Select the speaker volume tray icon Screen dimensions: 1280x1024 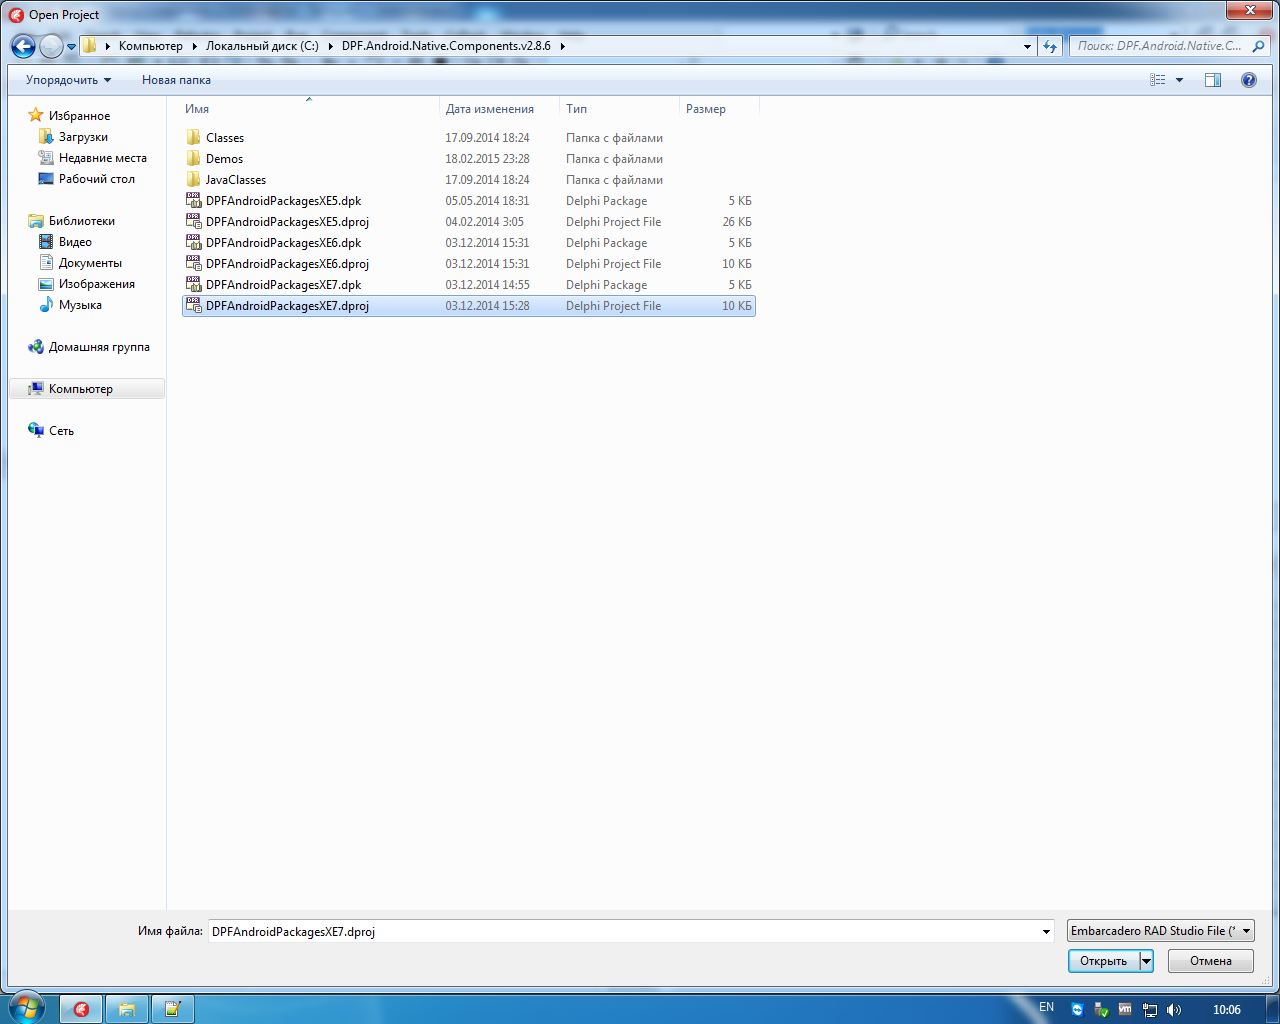(x=1173, y=1010)
